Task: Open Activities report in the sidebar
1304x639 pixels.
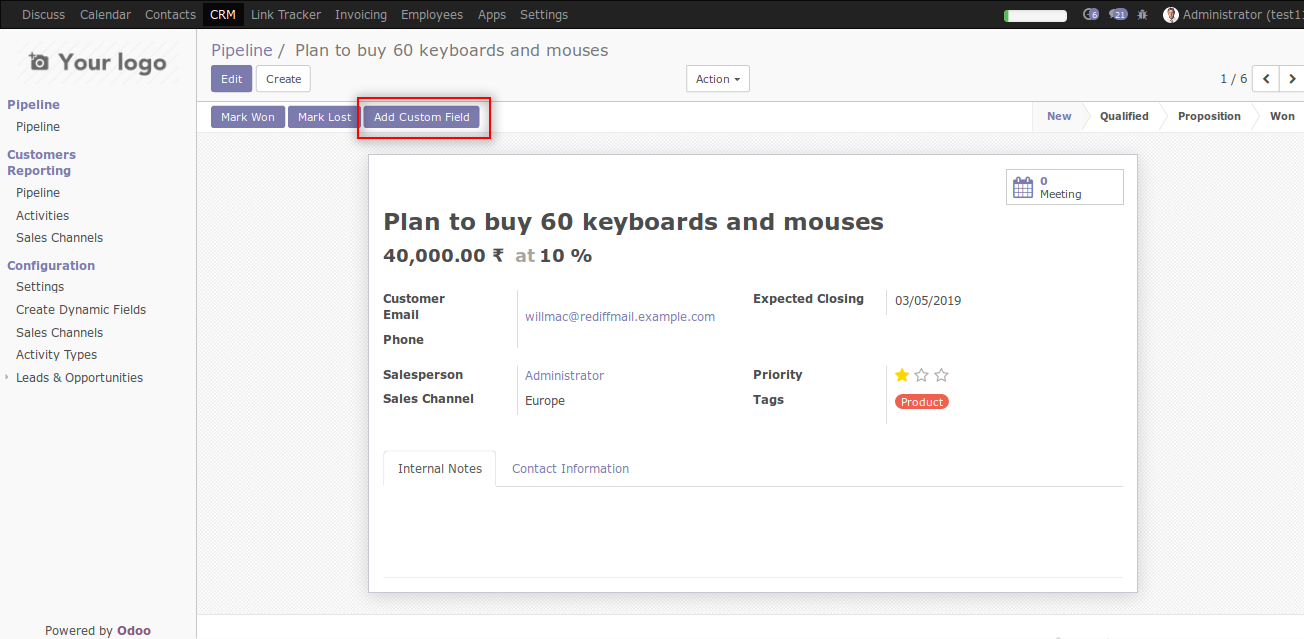Action: (x=43, y=216)
